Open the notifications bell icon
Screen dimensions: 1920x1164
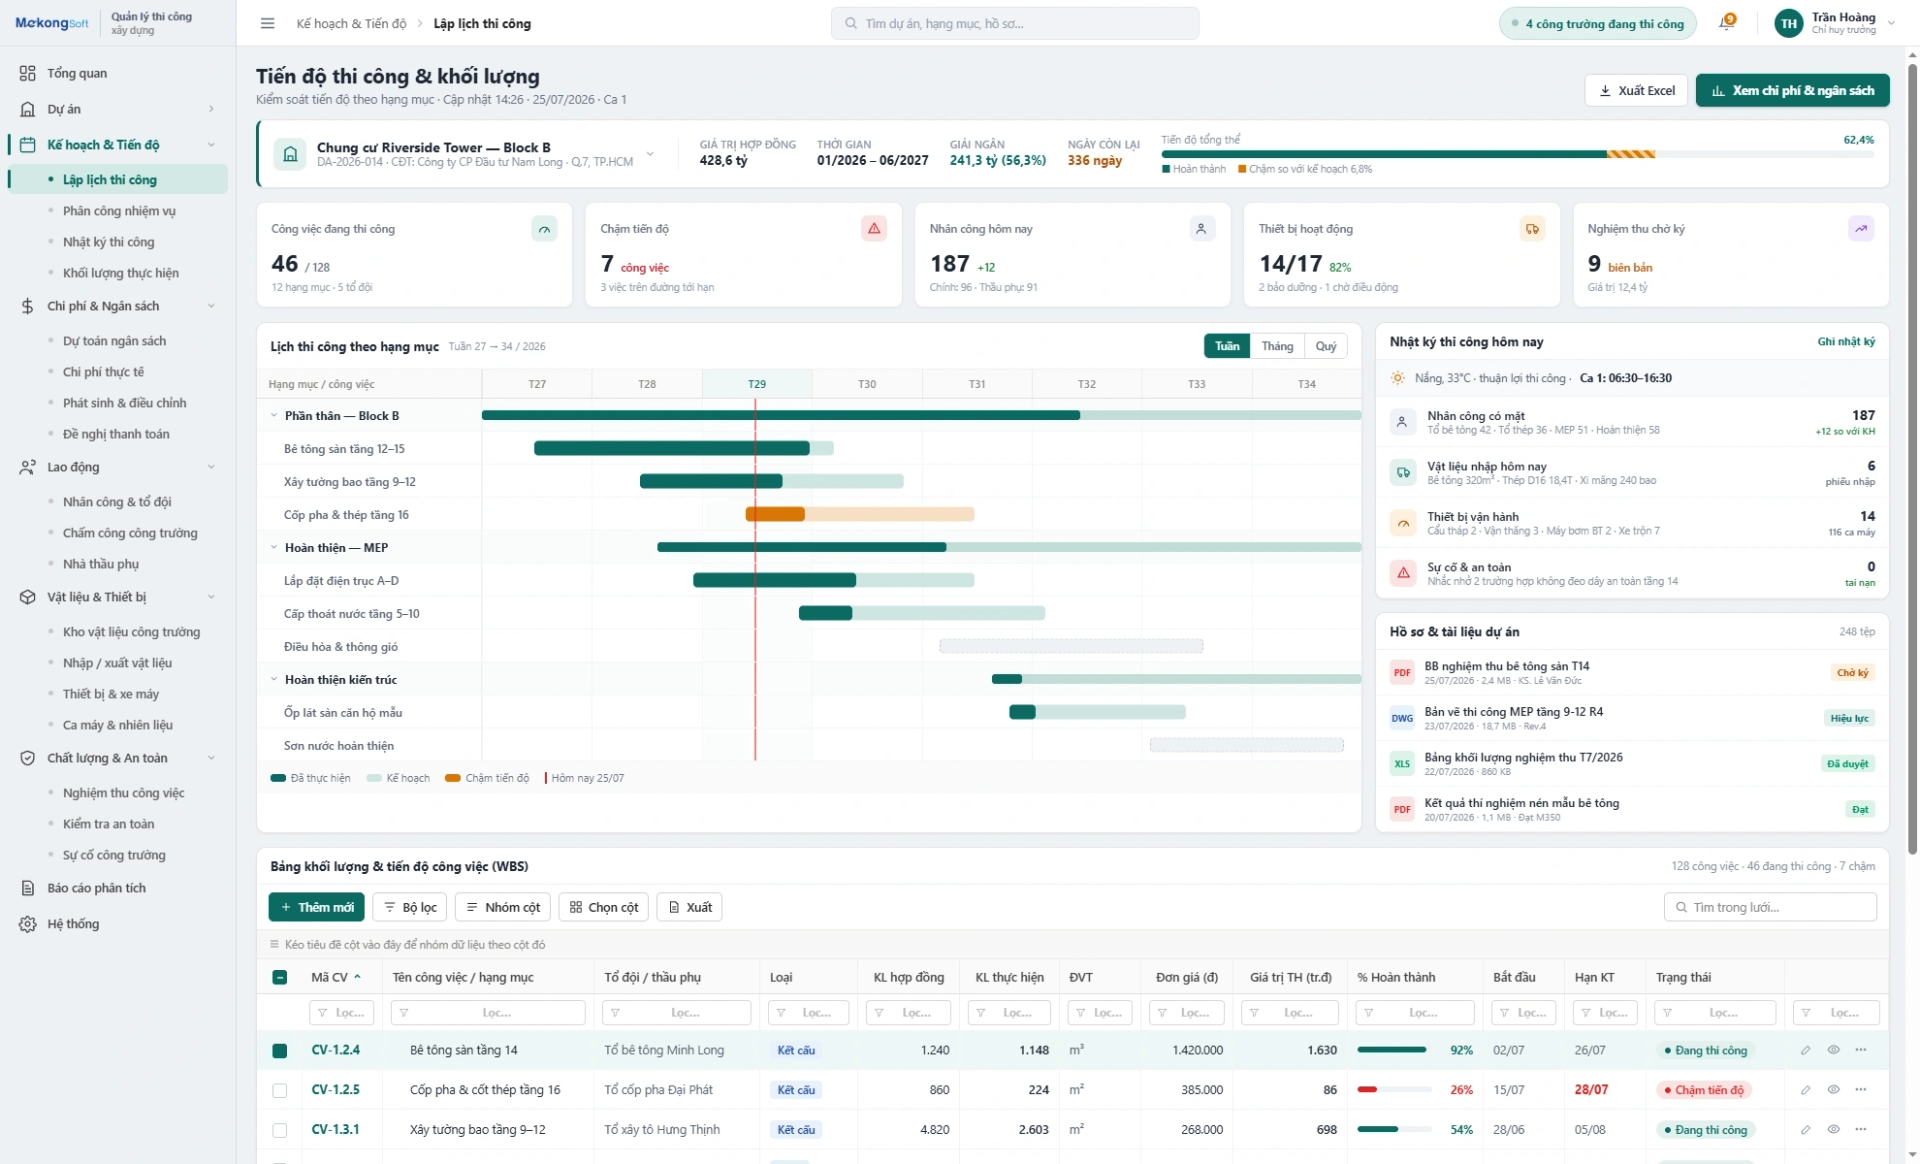pos(1727,23)
